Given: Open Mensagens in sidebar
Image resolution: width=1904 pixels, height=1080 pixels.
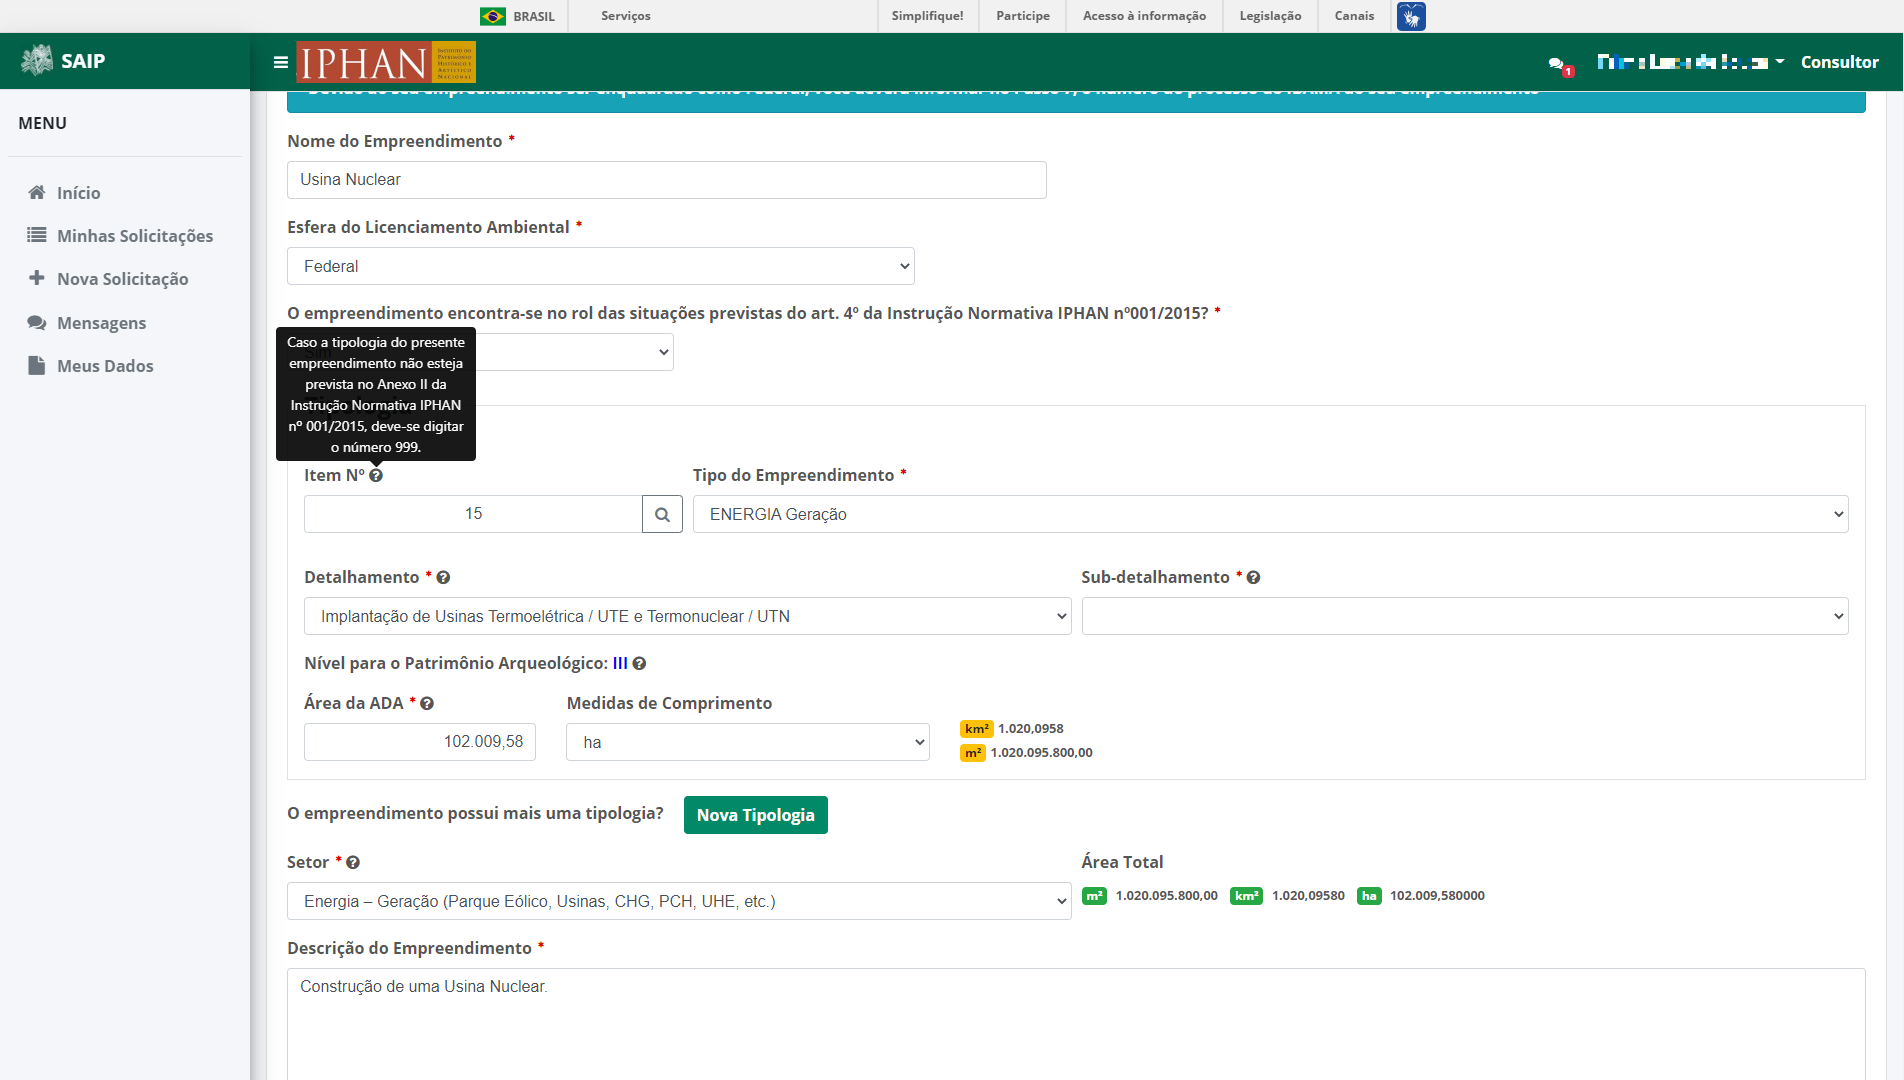Looking at the screenshot, I should point(102,323).
